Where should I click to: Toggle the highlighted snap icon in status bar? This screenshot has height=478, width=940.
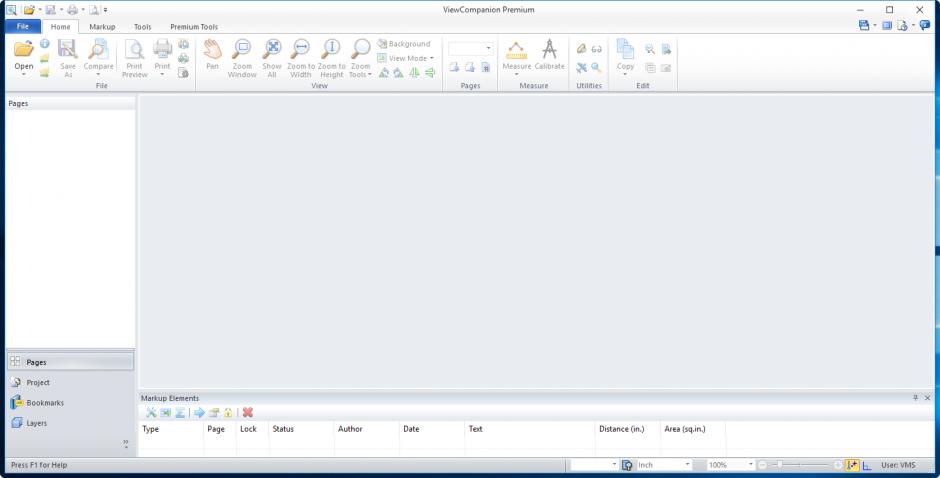pyautogui.click(x=852, y=465)
